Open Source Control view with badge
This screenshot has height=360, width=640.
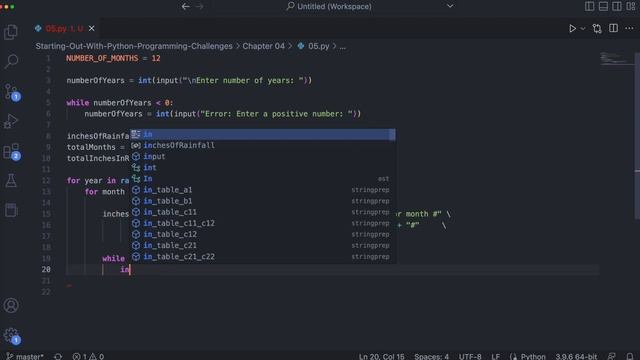[11, 92]
